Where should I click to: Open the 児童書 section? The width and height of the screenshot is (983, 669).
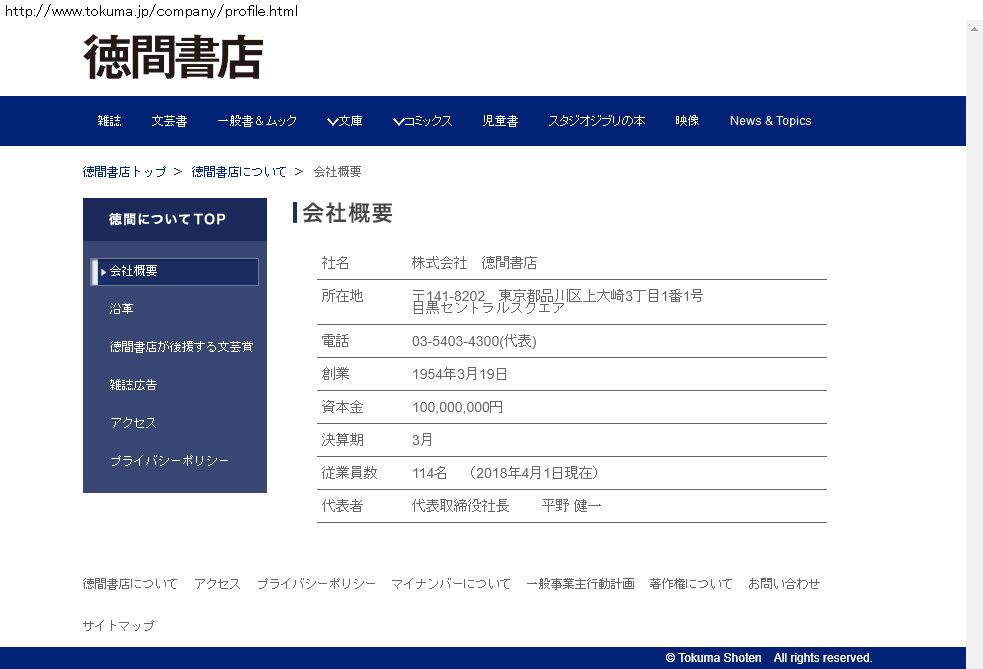pyautogui.click(x=499, y=121)
